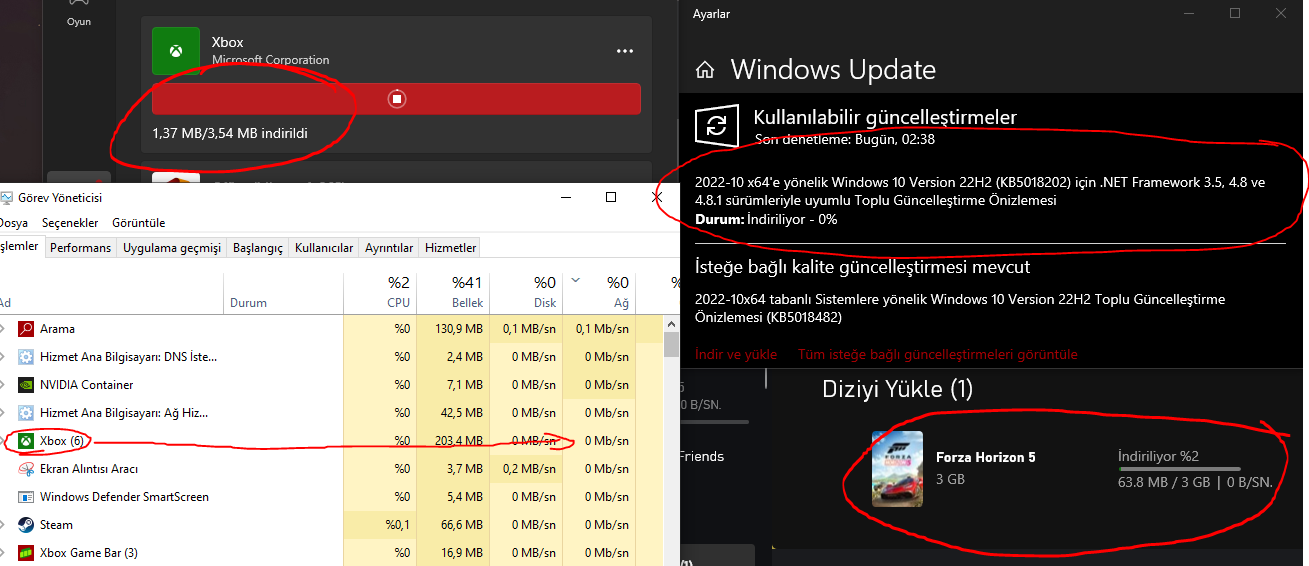Click the Diziyi Yükle (1) heading
This screenshot has width=1309, height=566.
(897, 389)
